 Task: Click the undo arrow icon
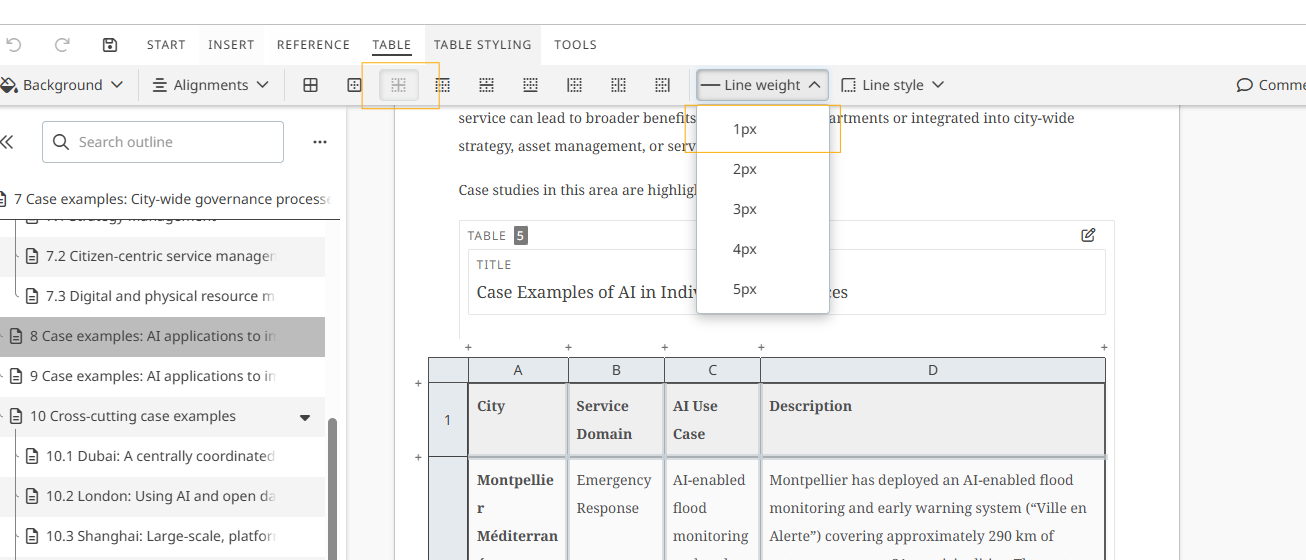click(x=14, y=45)
